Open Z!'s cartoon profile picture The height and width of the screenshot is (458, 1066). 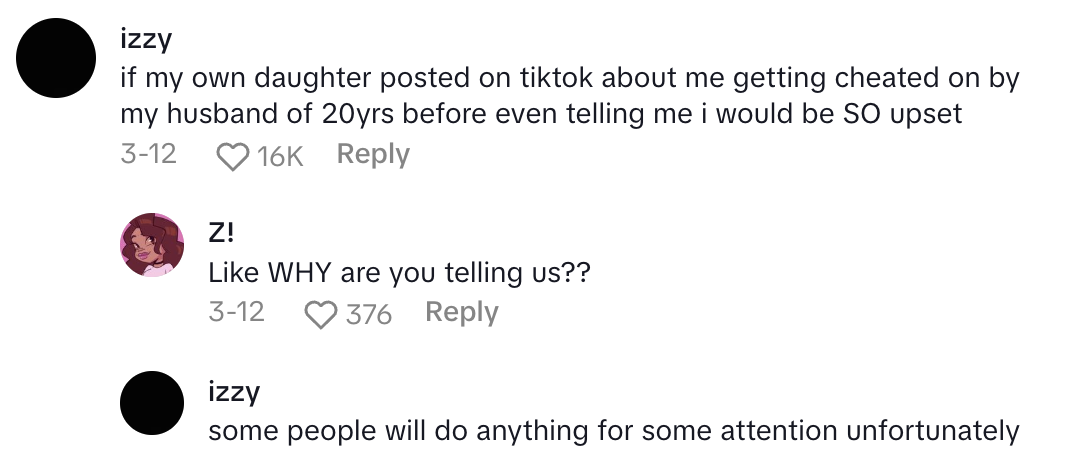[x=152, y=244]
